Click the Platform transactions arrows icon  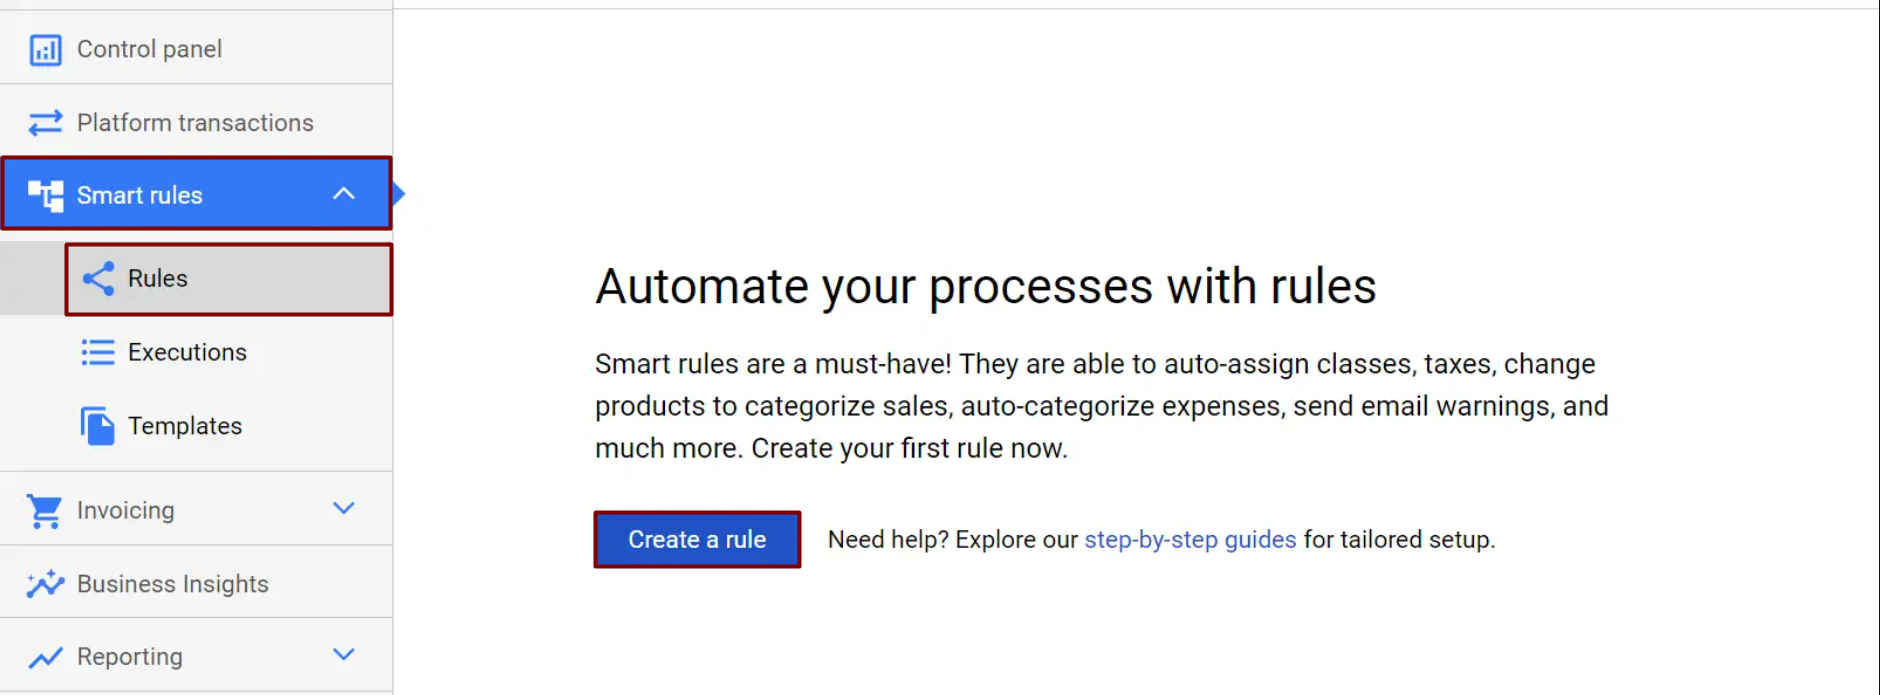coord(45,123)
